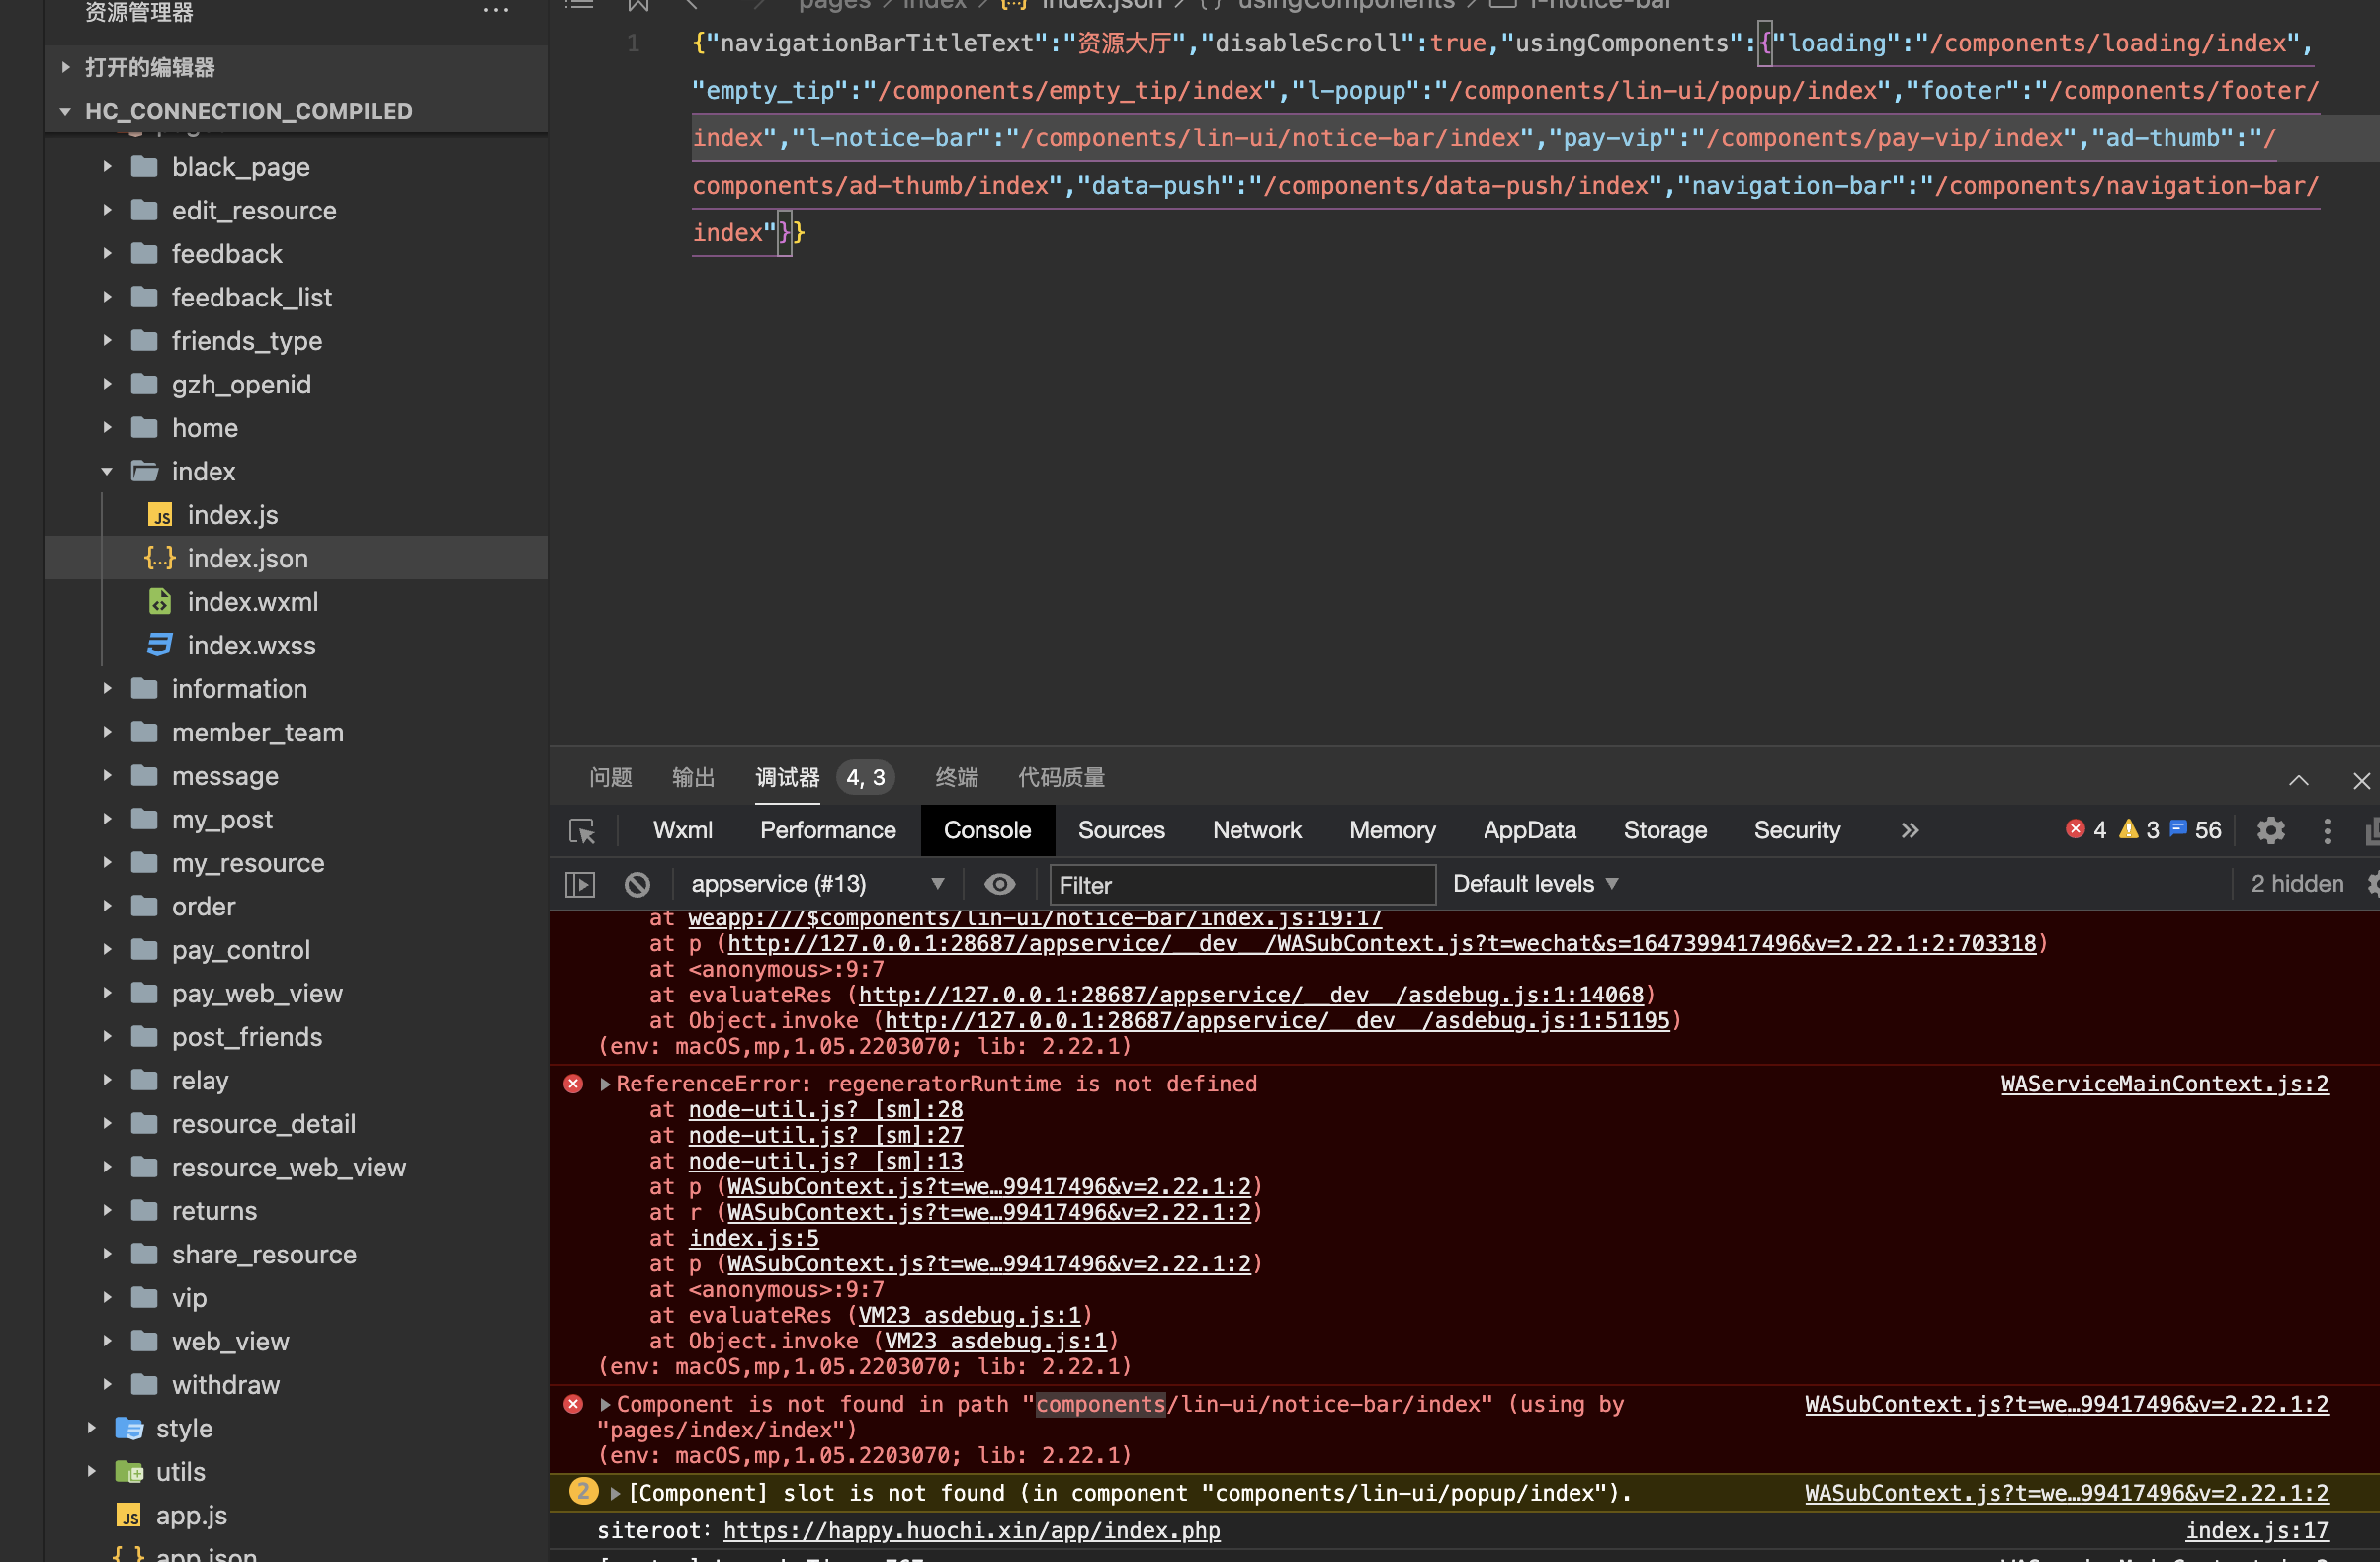Open explorer more actions ellipsis
The height and width of the screenshot is (1562, 2380).
coord(496,11)
